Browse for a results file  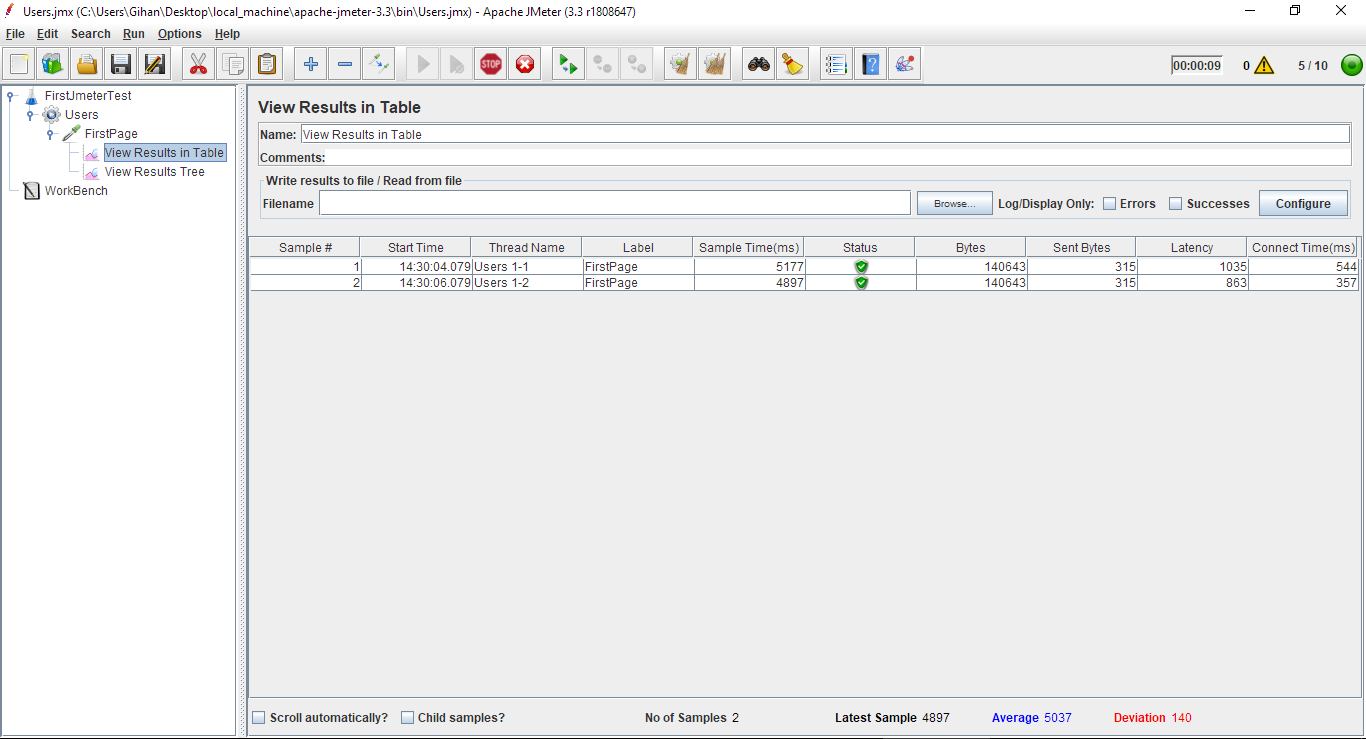[953, 203]
